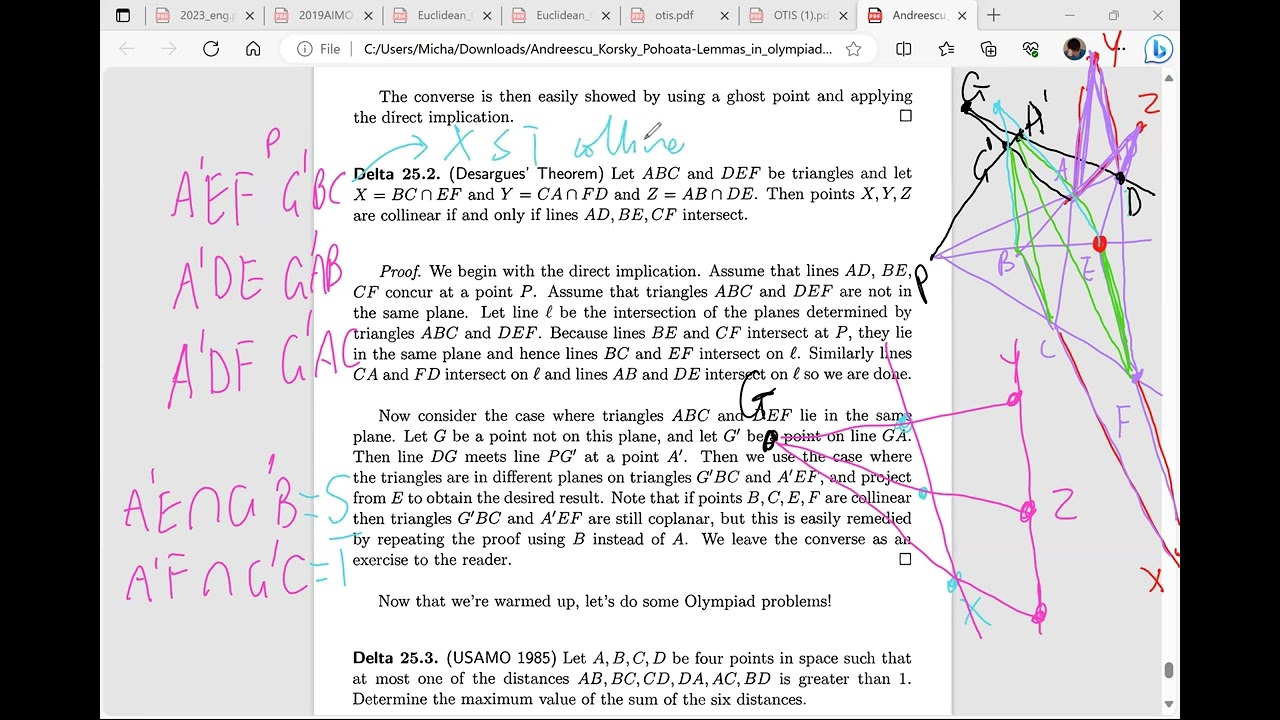The height and width of the screenshot is (720, 1280).
Task: Click the heading 'Delta 25.3.'
Action: point(396,658)
